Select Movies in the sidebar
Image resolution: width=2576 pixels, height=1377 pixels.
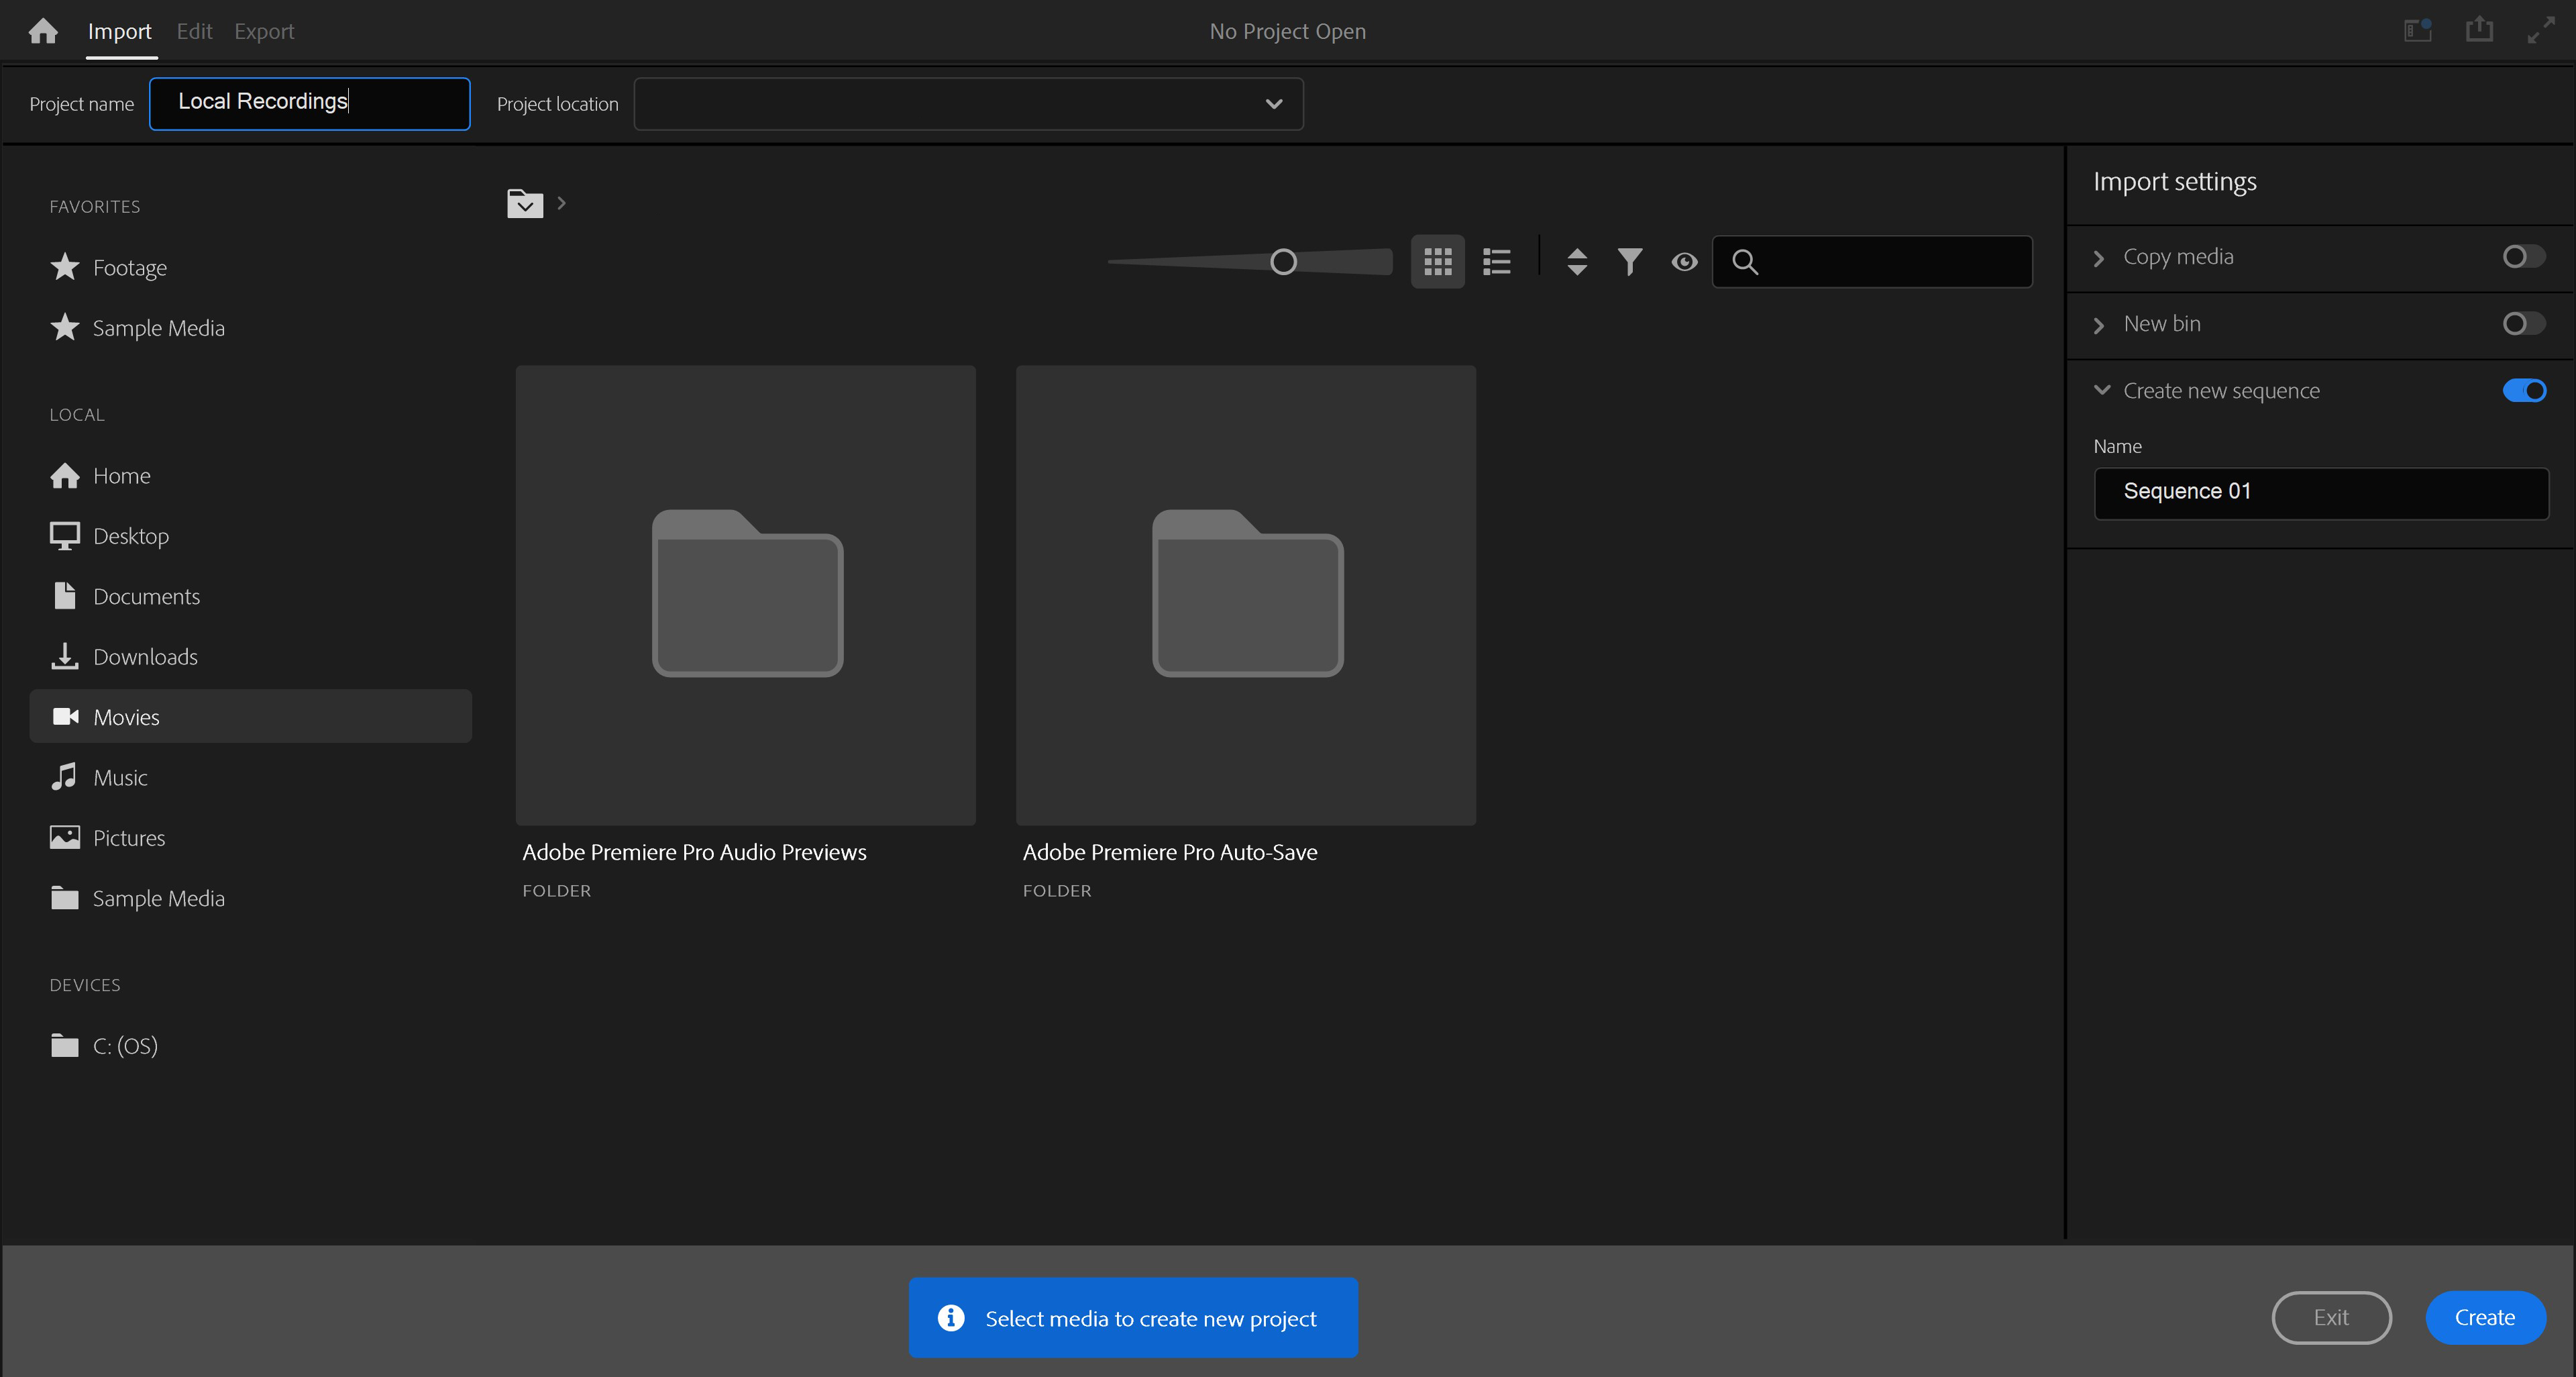251,716
